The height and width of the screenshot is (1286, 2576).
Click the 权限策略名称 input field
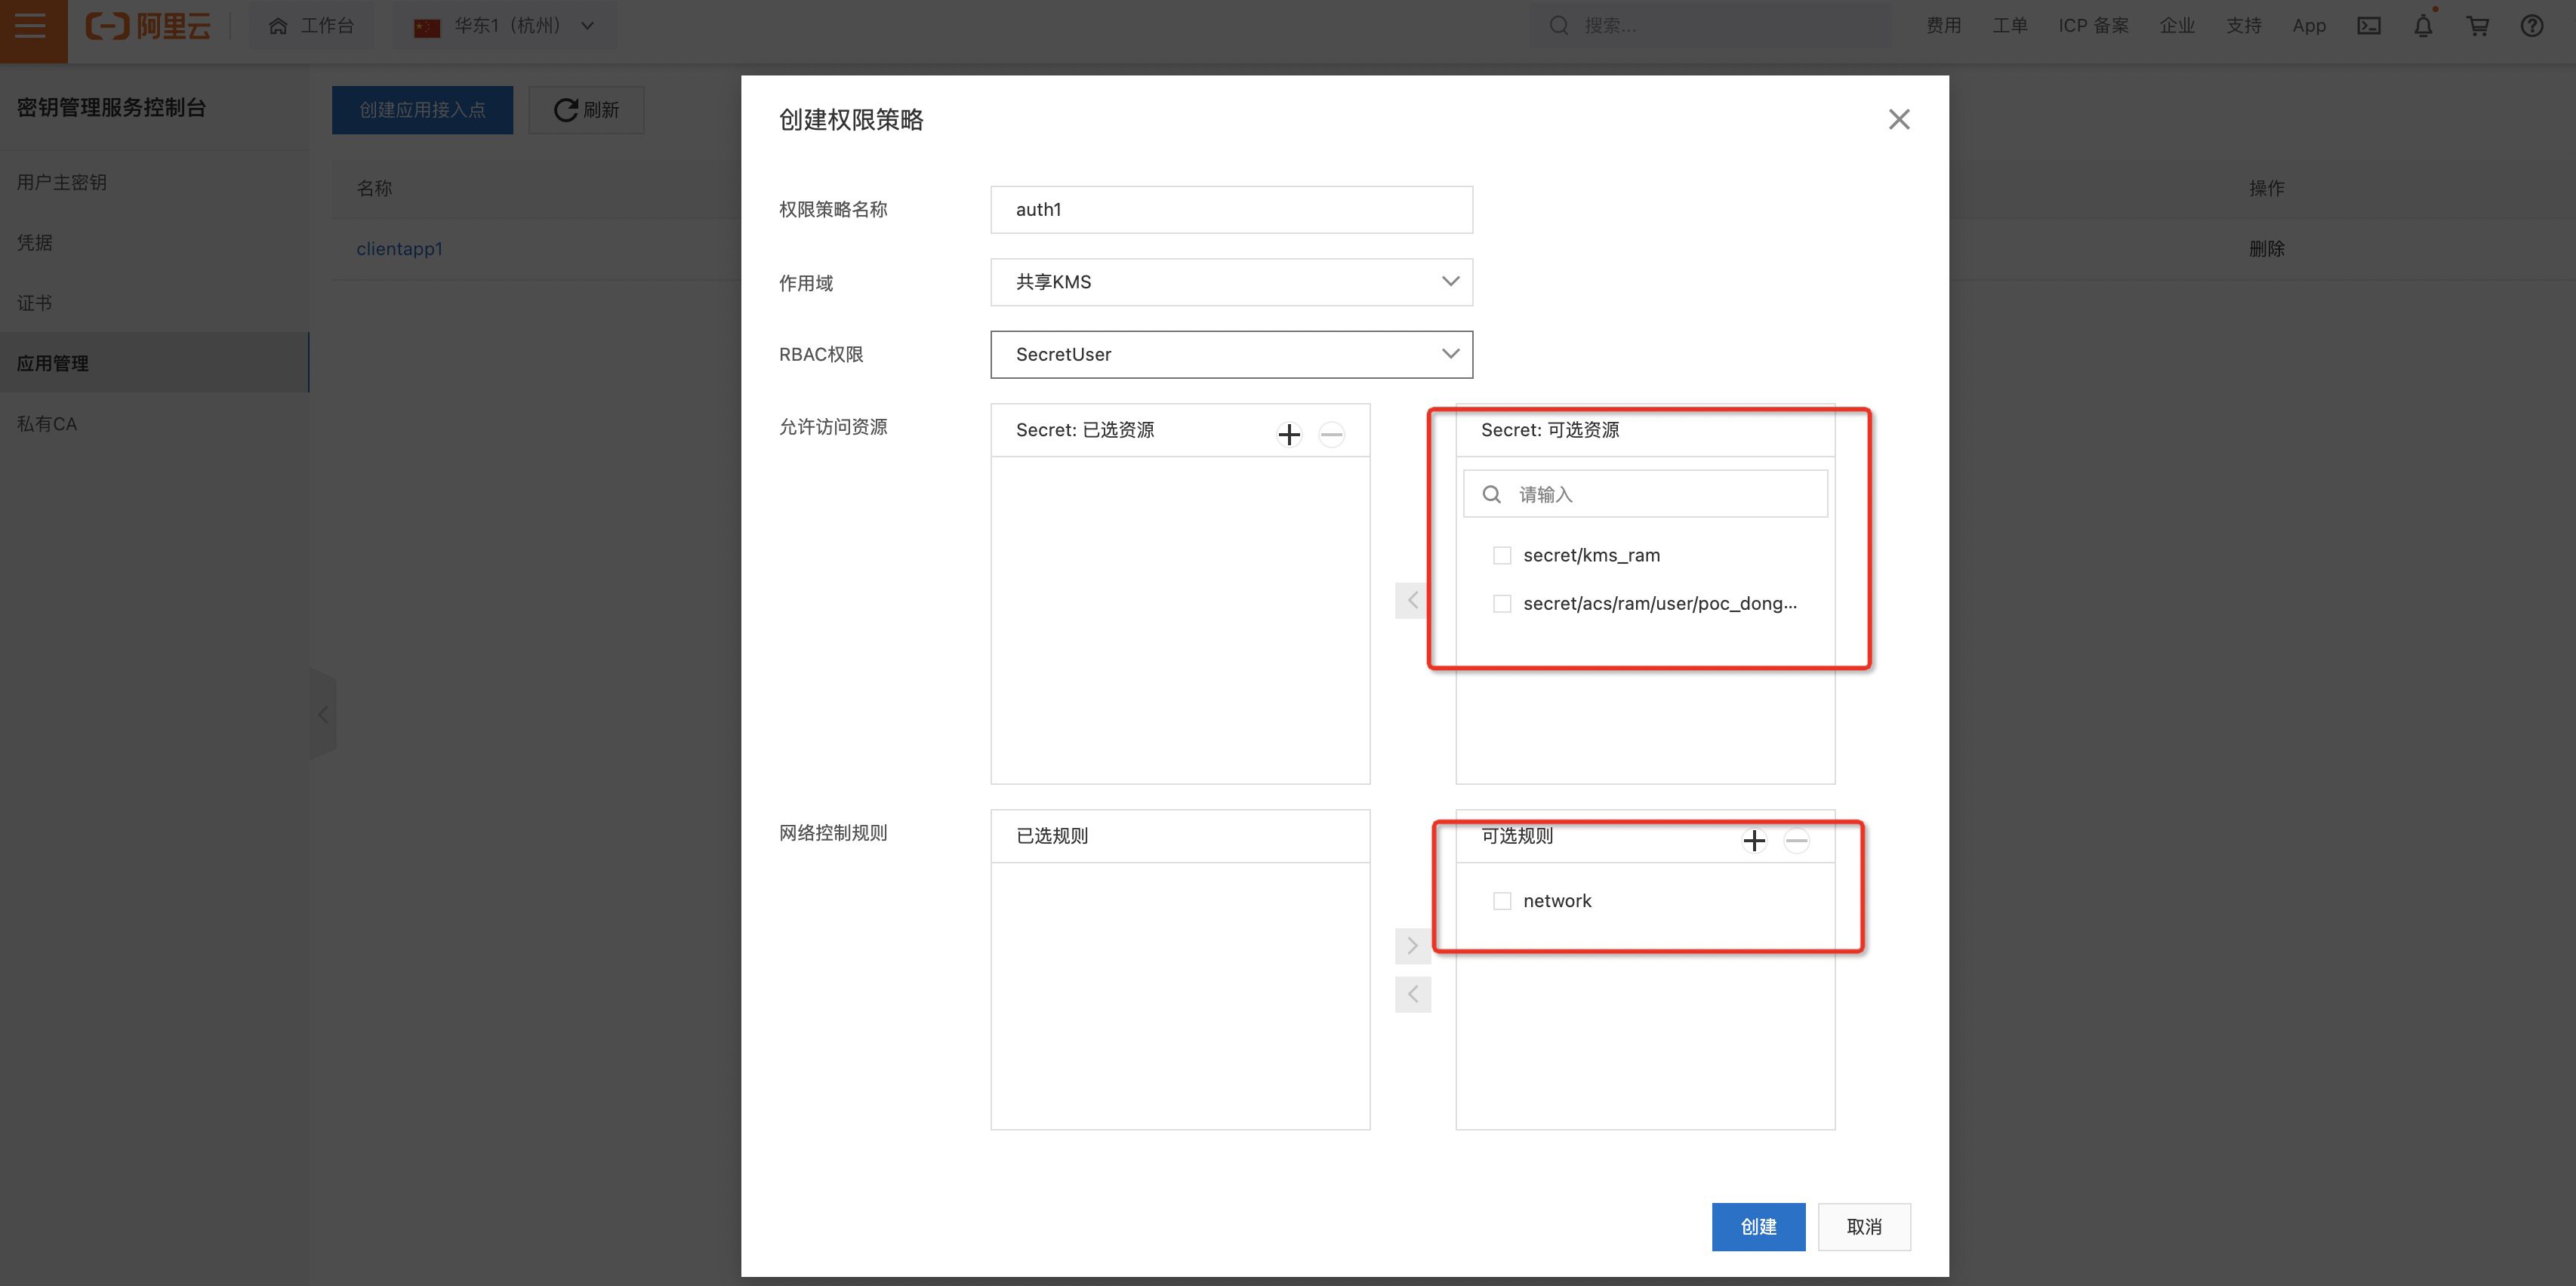pos(1231,210)
